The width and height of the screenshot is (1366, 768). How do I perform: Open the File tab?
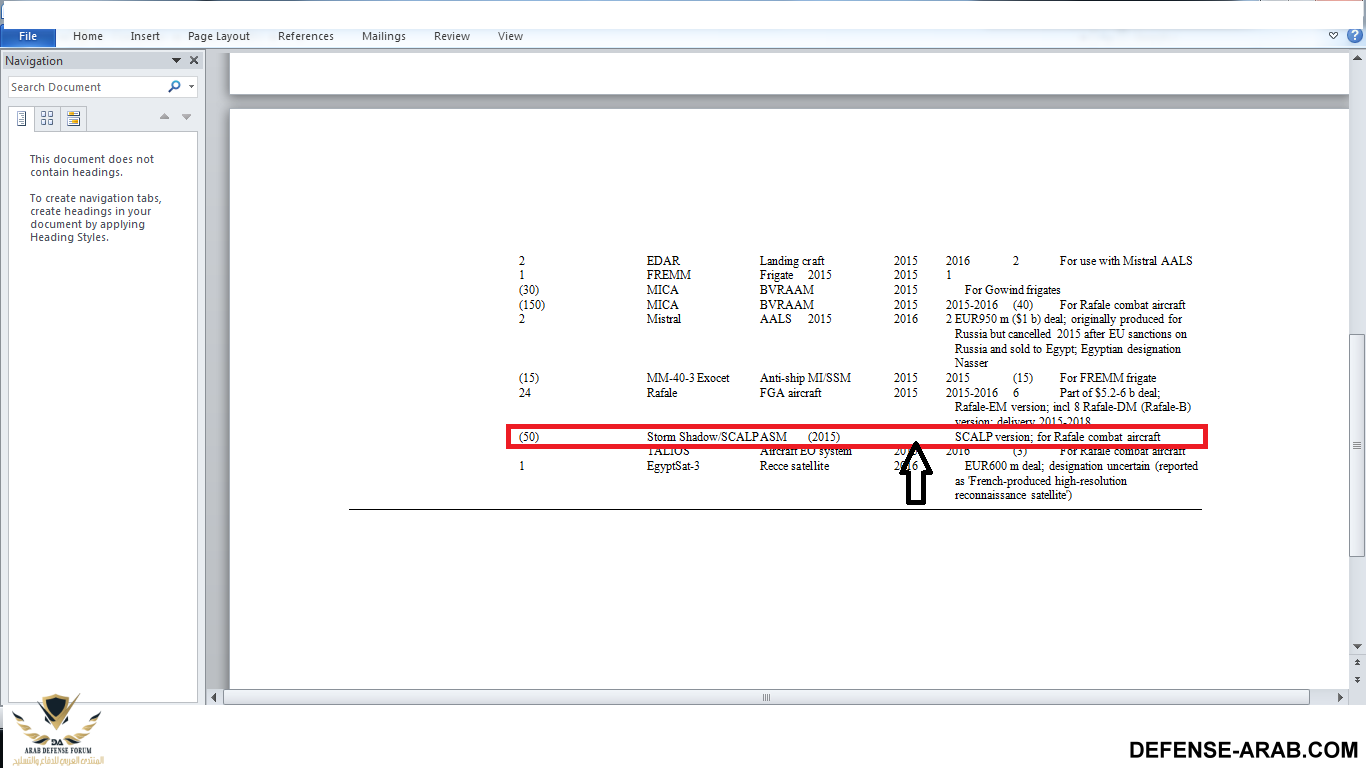click(x=28, y=36)
